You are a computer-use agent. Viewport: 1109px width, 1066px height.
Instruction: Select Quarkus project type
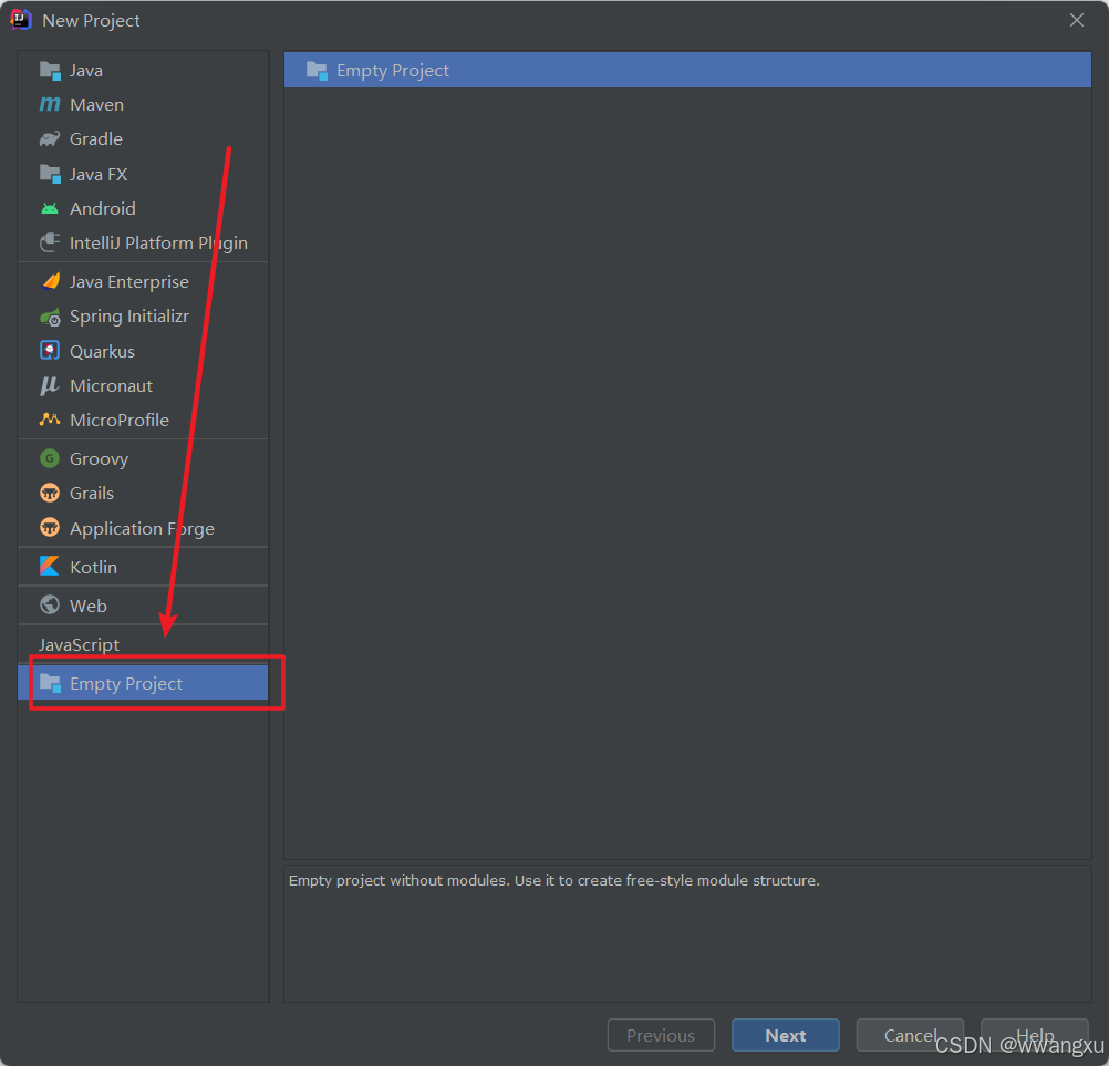[x=144, y=351]
